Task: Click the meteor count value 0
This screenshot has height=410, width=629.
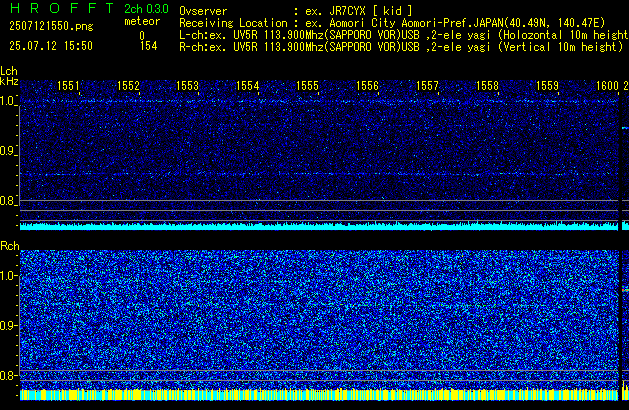Action: click(142, 36)
